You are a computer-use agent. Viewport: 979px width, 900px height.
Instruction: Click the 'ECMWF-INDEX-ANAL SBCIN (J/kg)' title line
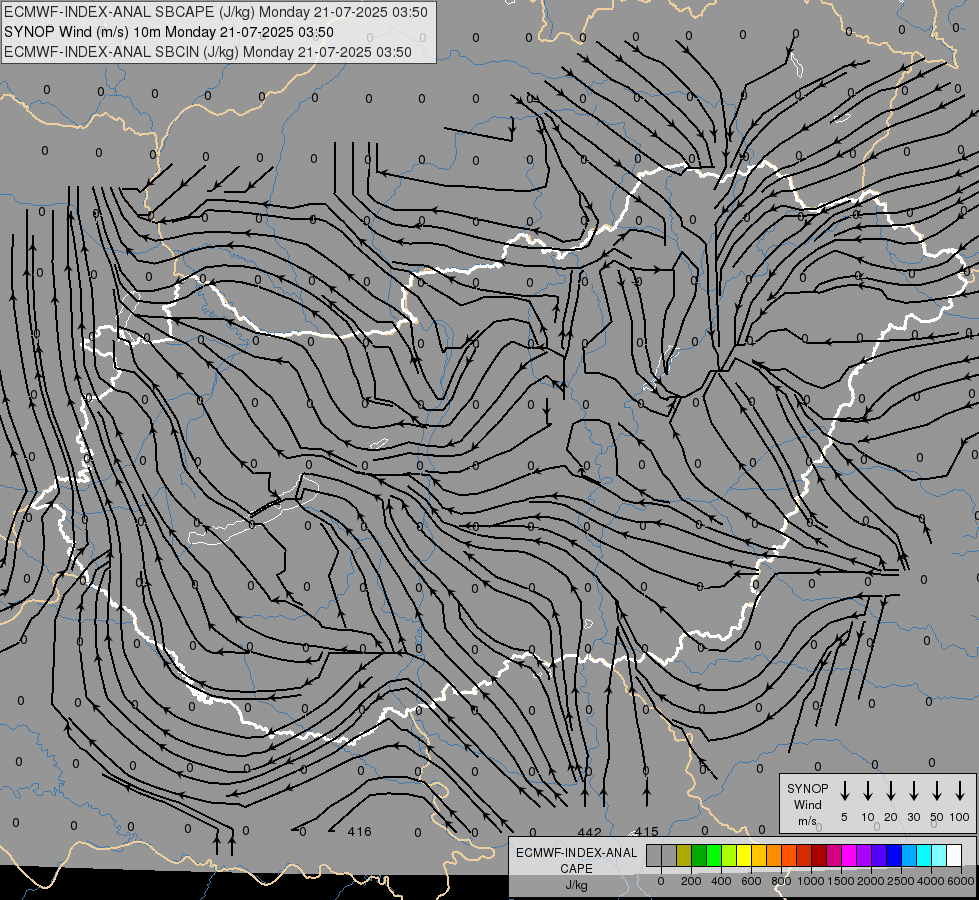pos(208,52)
